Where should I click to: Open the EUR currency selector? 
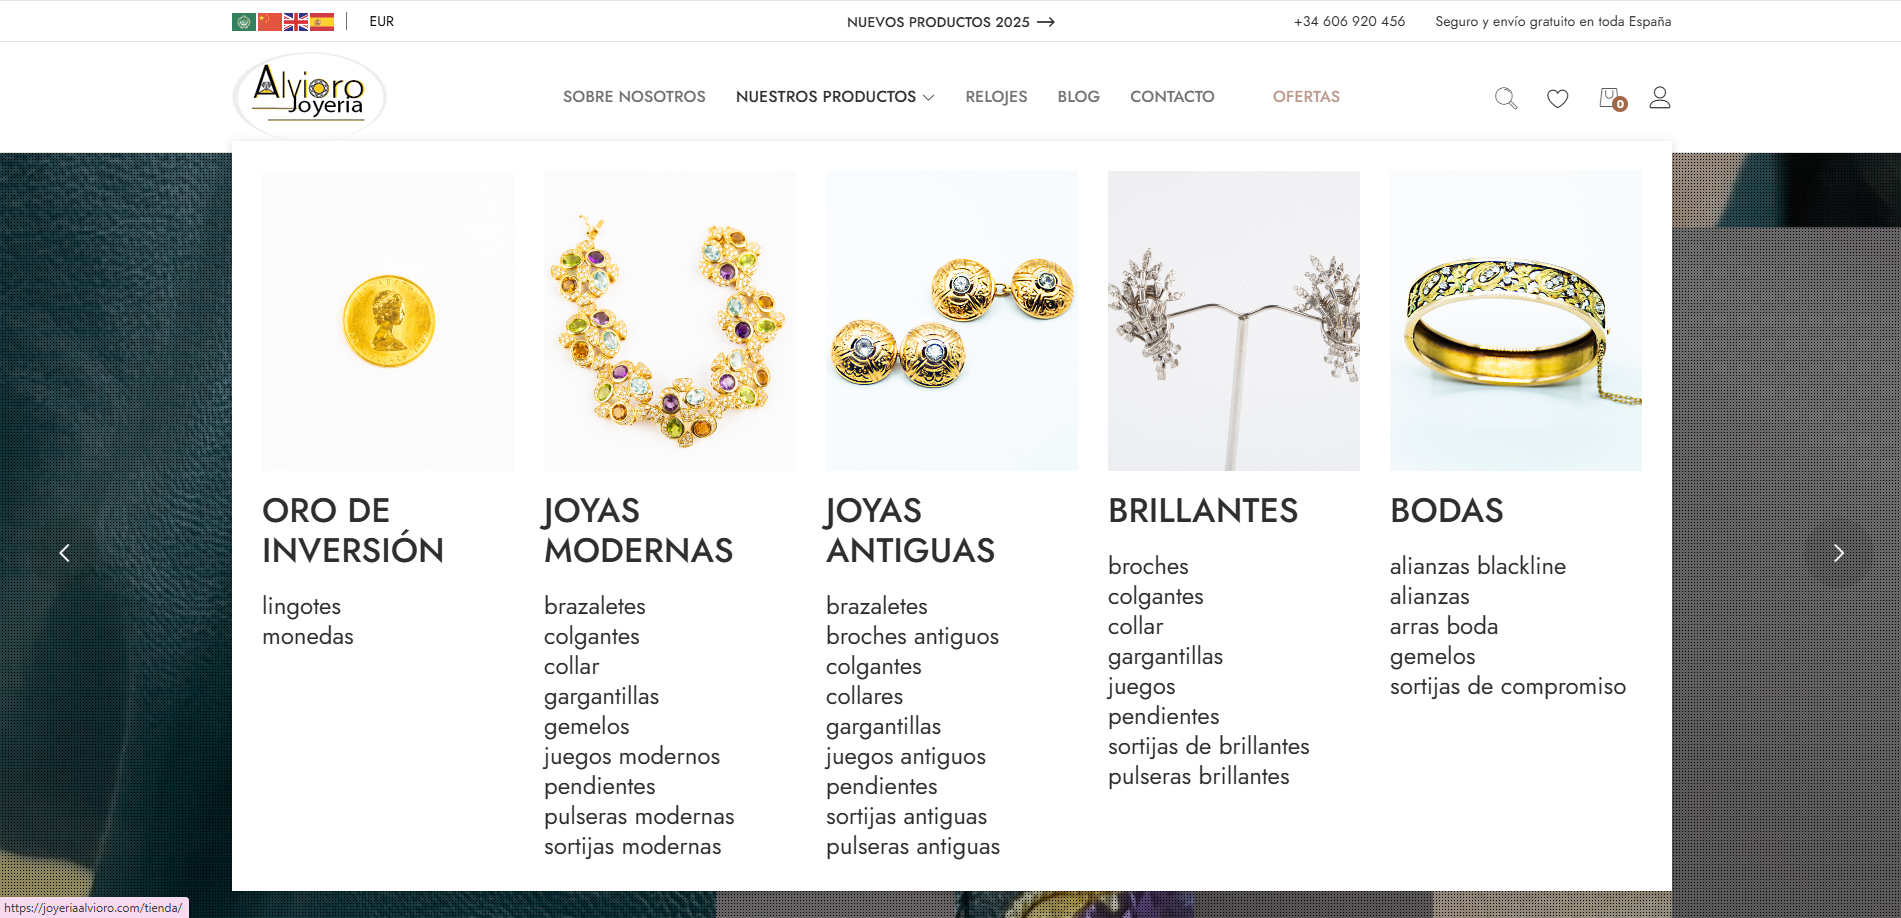pos(382,21)
